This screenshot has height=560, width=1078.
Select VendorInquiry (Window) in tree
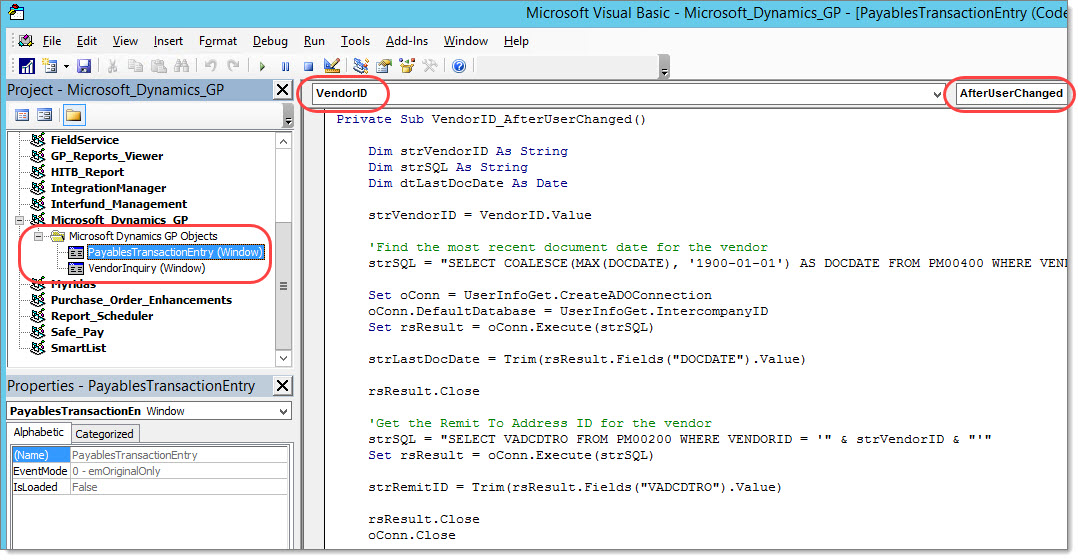coord(146,268)
